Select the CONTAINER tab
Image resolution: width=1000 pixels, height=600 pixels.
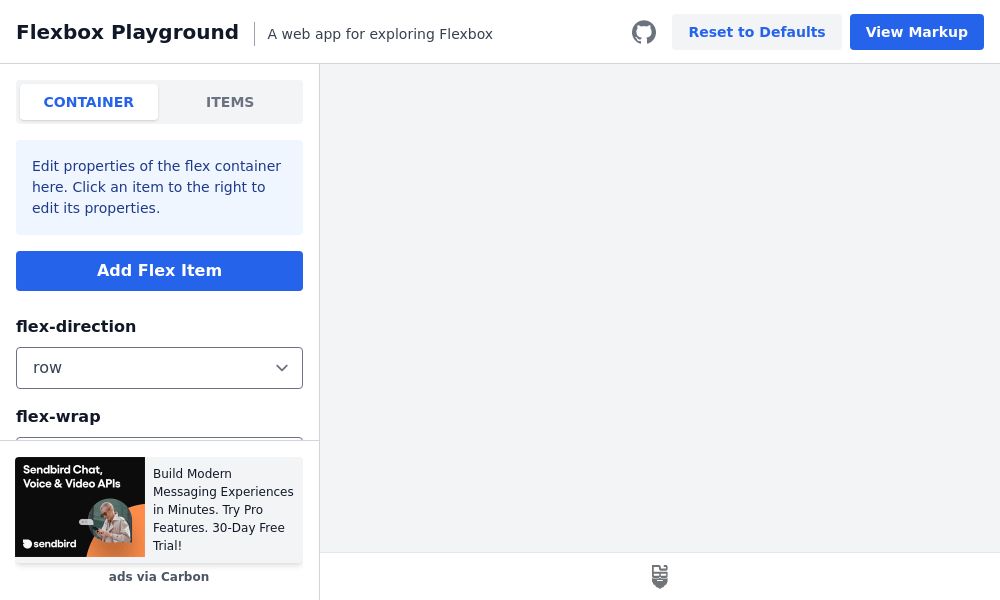(x=88, y=102)
